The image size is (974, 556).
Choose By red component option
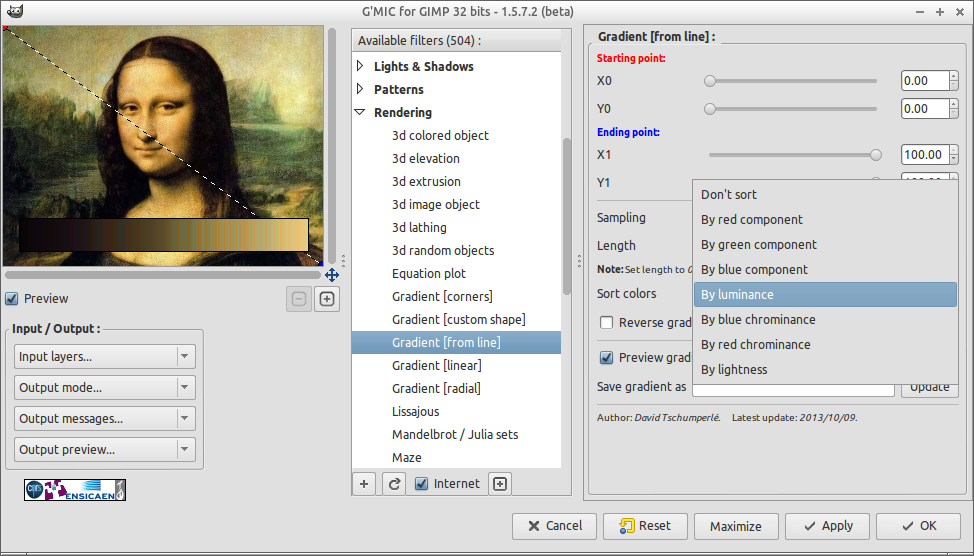(x=826, y=219)
